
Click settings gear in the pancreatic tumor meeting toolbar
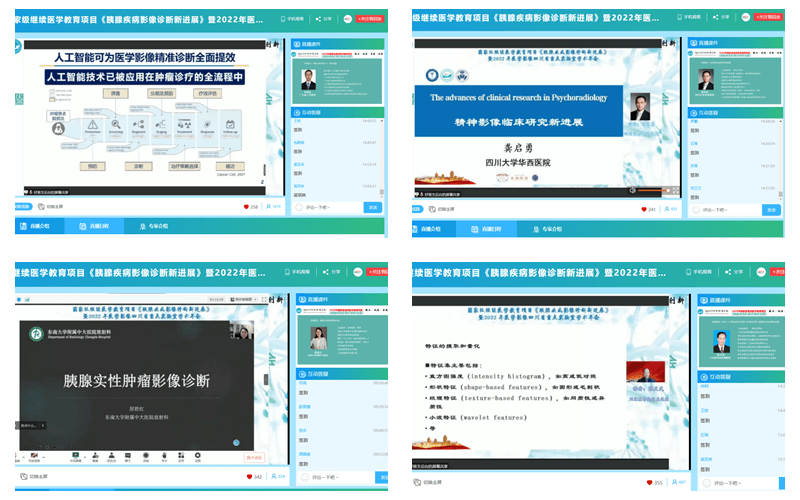tap(197, 456)
